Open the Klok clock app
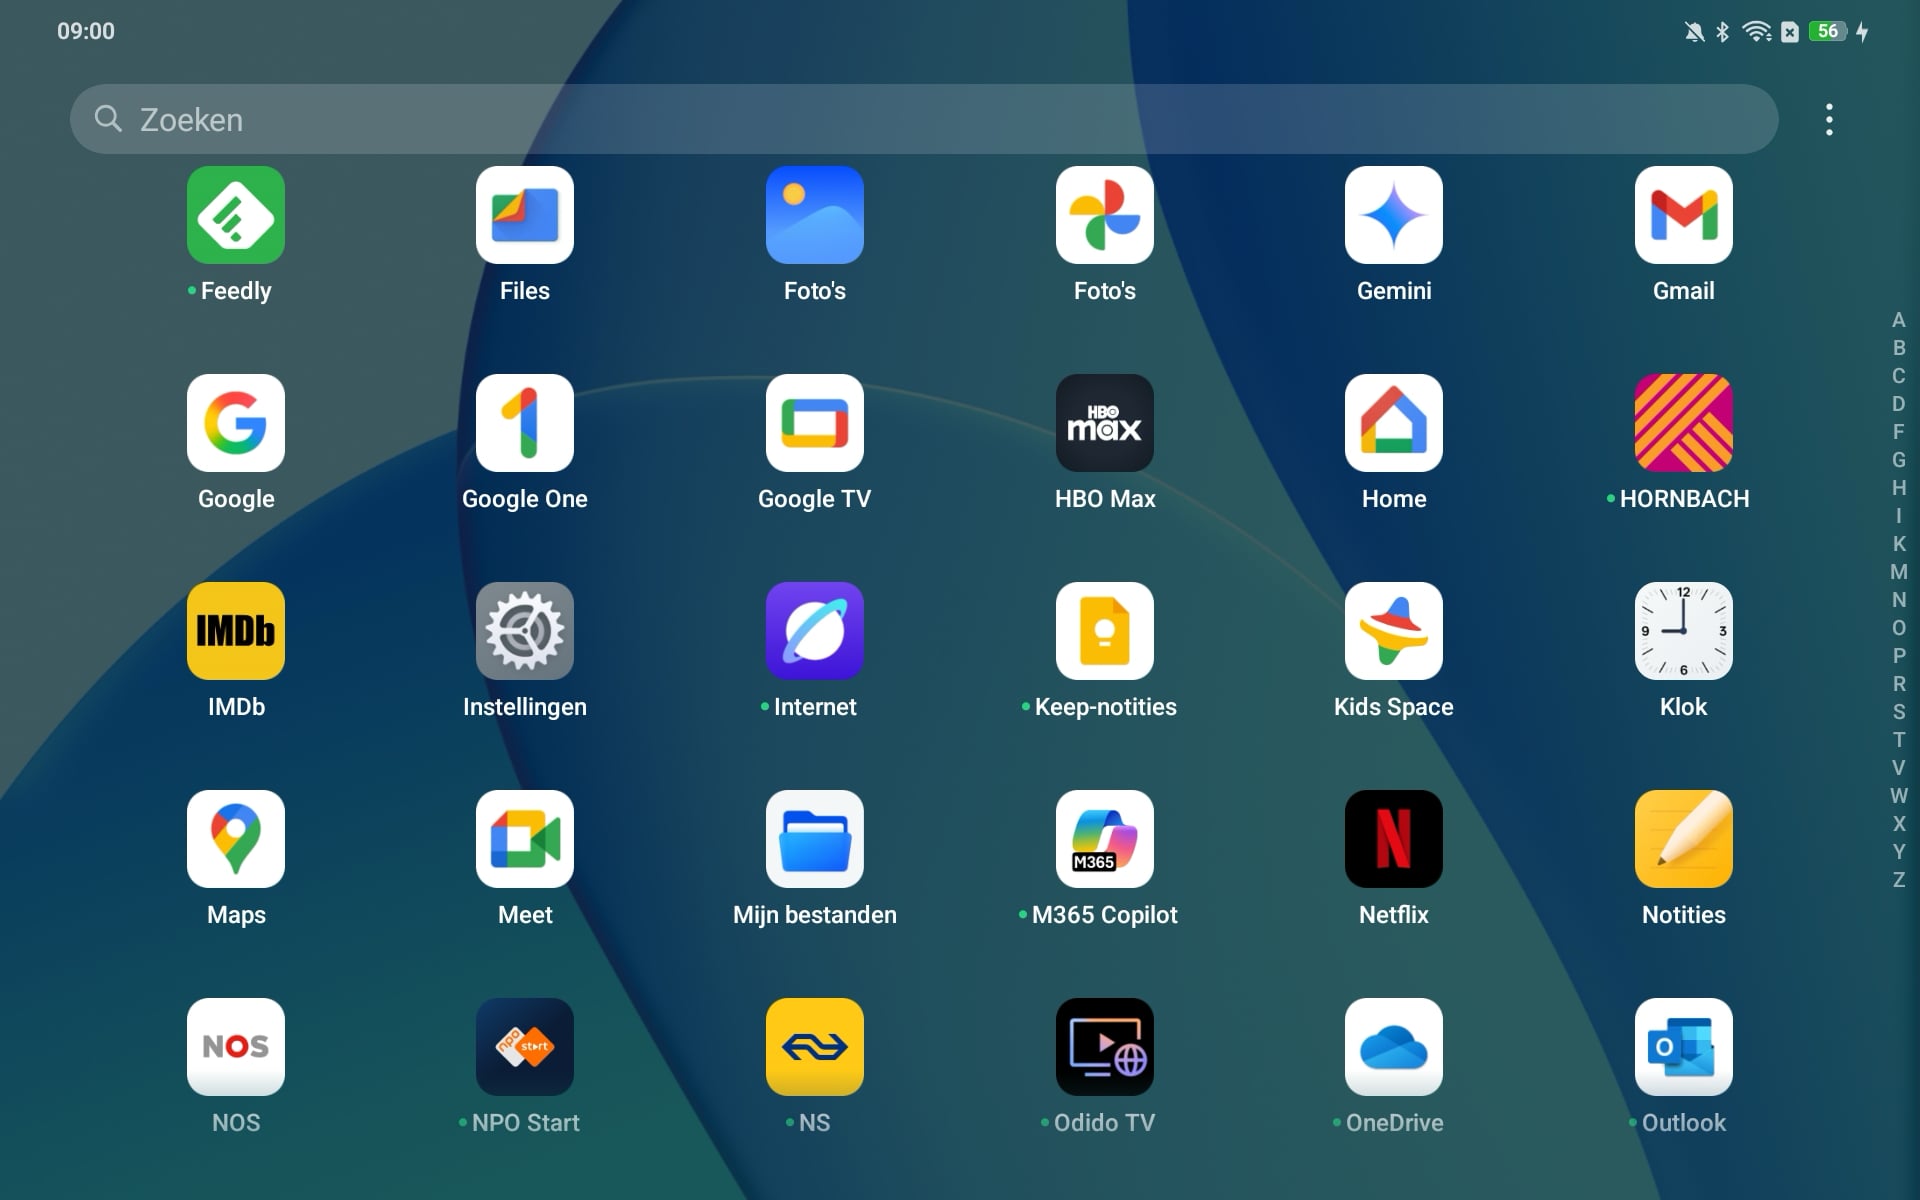1920x1200 pixels. click(1684, 631)
